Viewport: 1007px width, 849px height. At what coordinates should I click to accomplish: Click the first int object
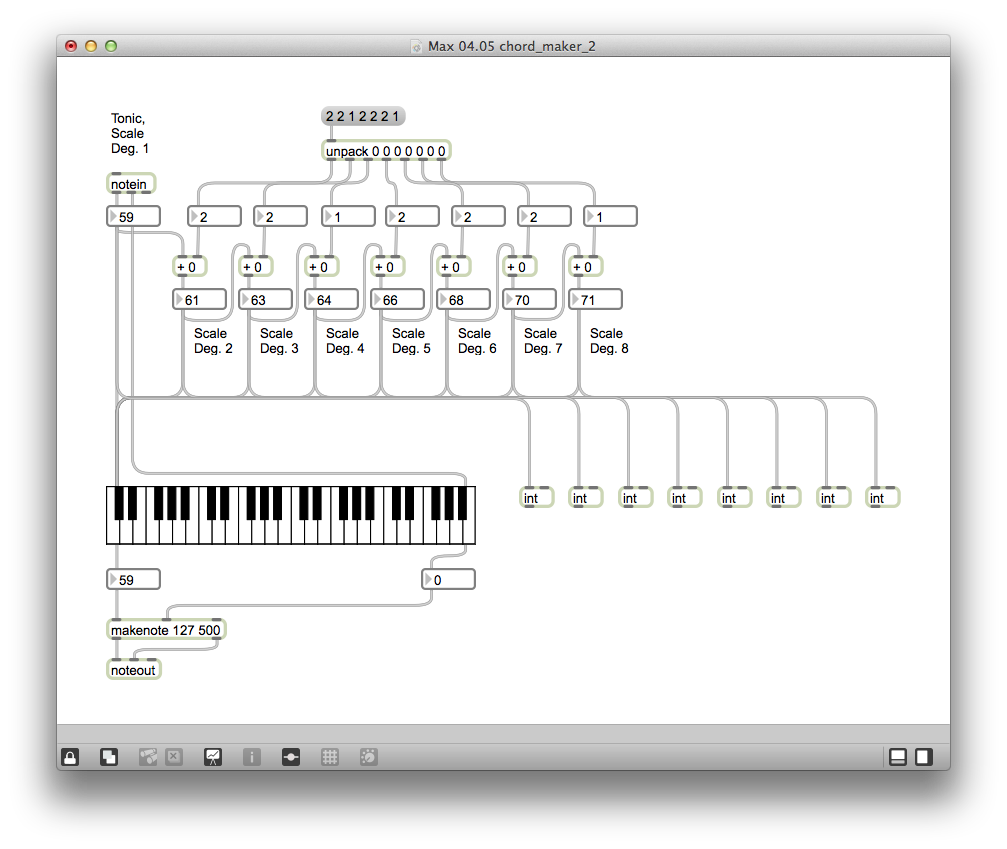pos(536,498)
